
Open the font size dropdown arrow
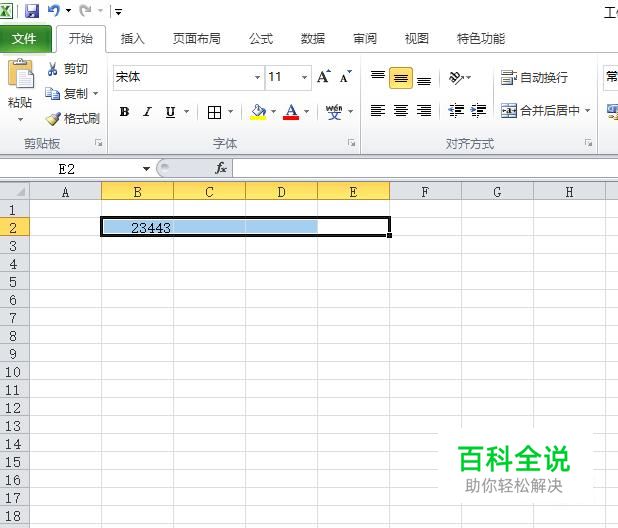(x=304, y=77)
